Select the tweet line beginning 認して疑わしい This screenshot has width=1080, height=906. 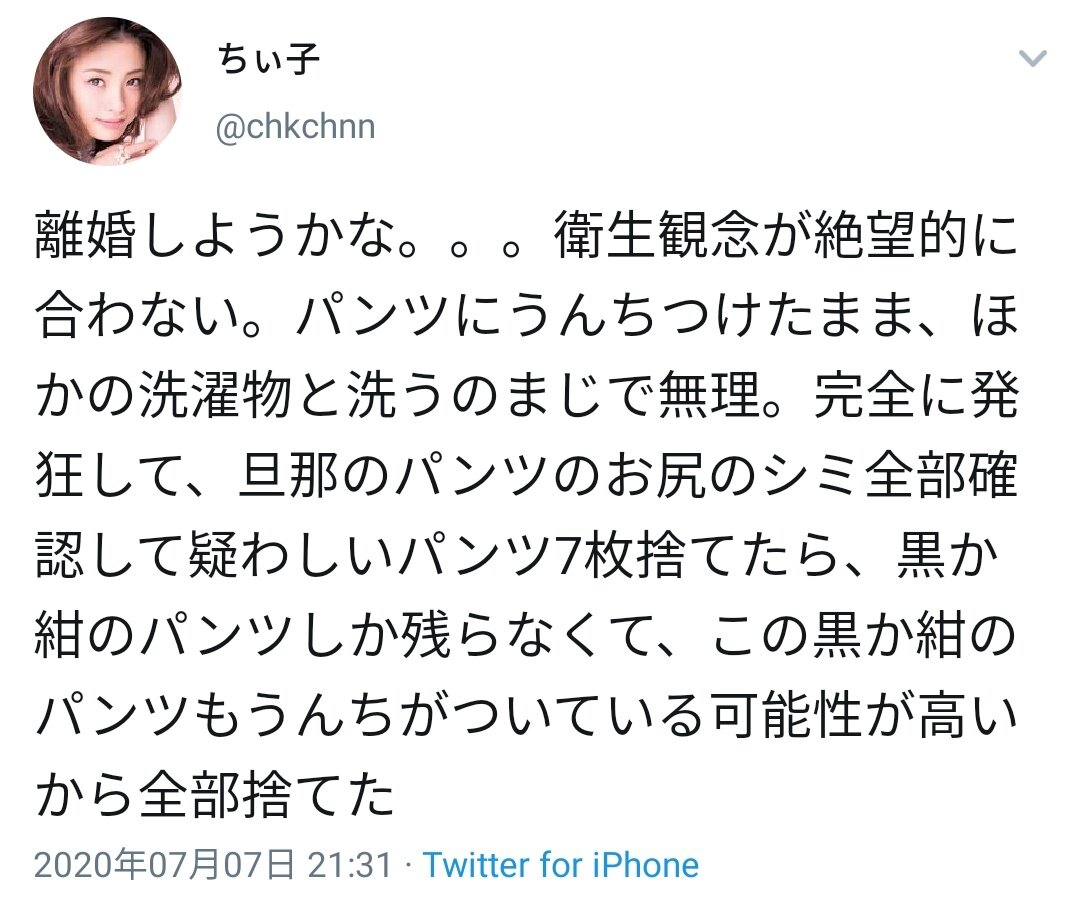click(526, 556)
